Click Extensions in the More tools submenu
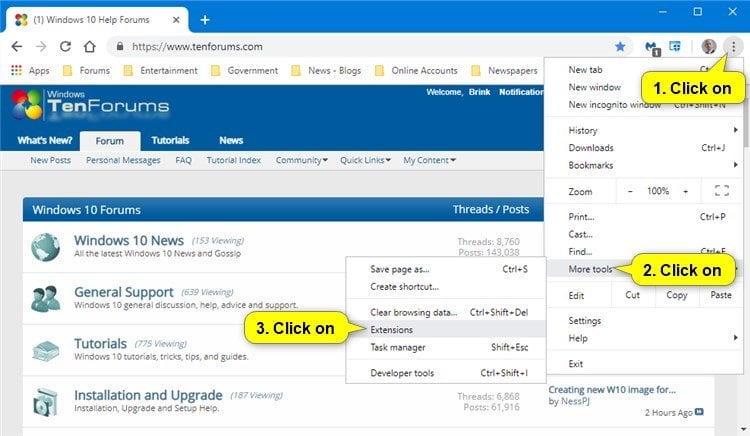Screen dimensions: 750x436 (x=446, y=329)
